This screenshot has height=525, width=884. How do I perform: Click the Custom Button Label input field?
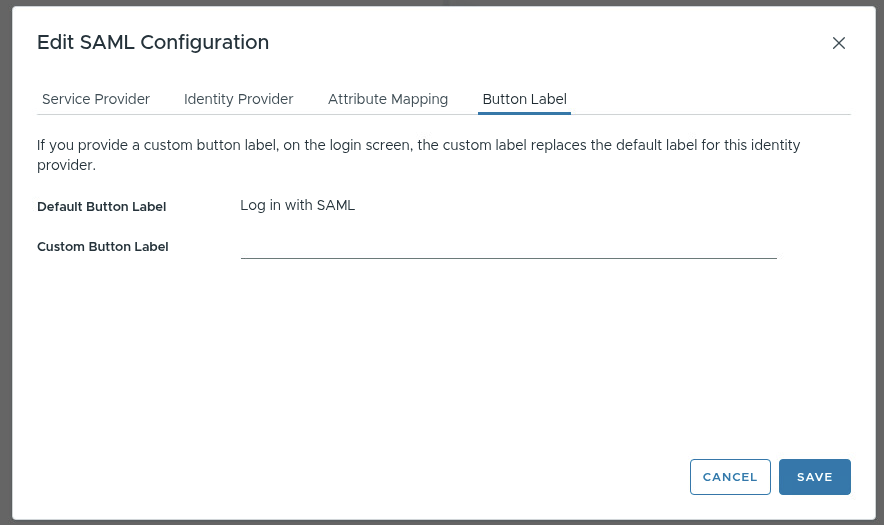pos(508,246)
